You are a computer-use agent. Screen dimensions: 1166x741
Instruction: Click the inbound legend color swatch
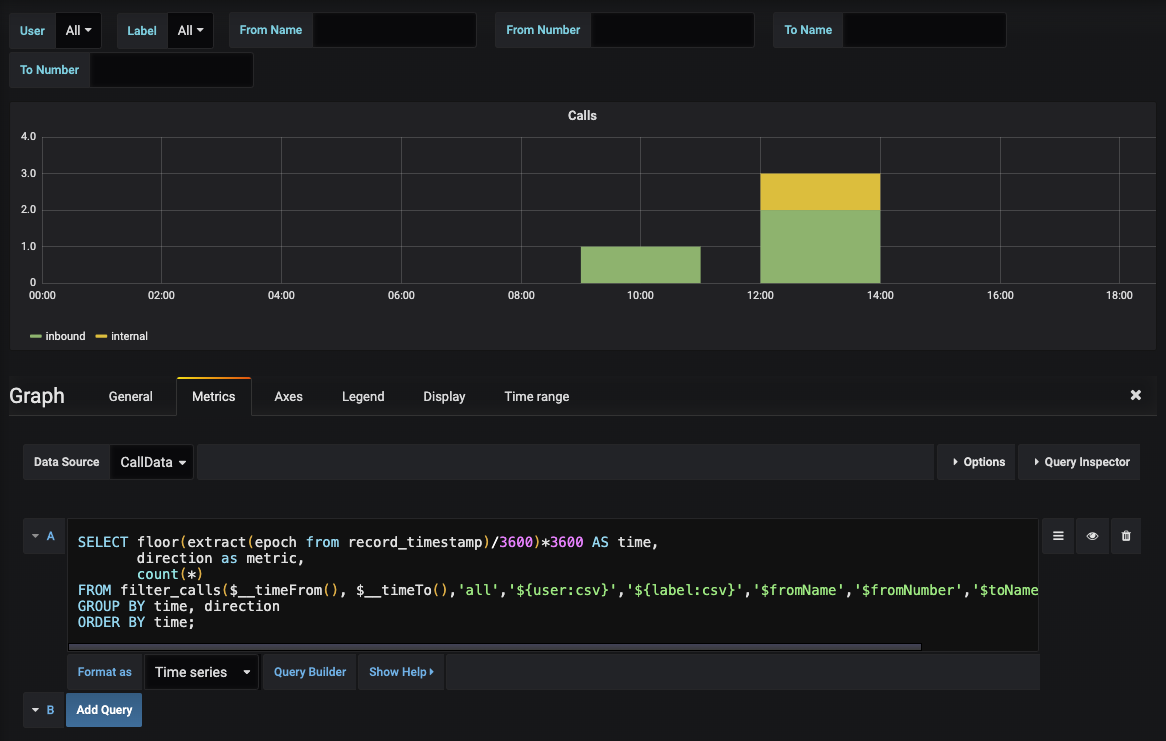[x=34, y=336]
